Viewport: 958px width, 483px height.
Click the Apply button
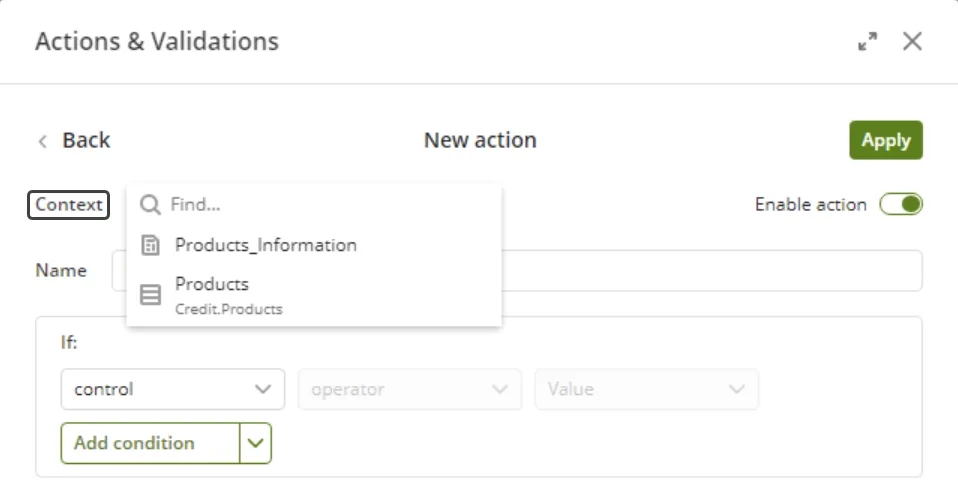pyautogui.click(x=886, y=140)
